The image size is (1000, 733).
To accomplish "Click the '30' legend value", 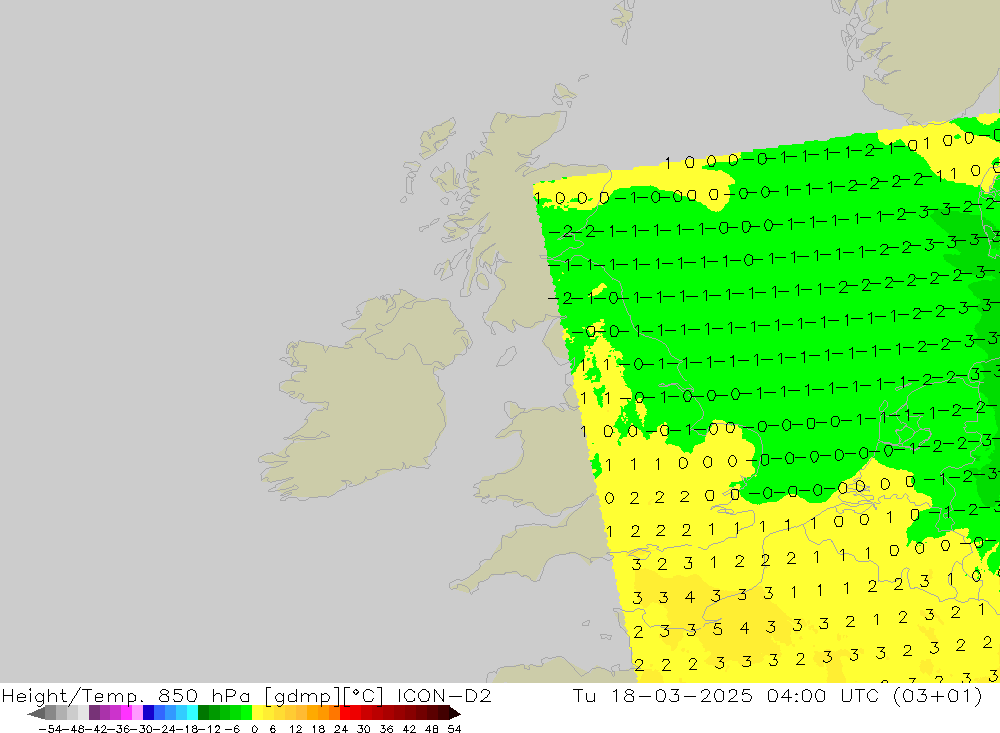I will tap(364, 729).
